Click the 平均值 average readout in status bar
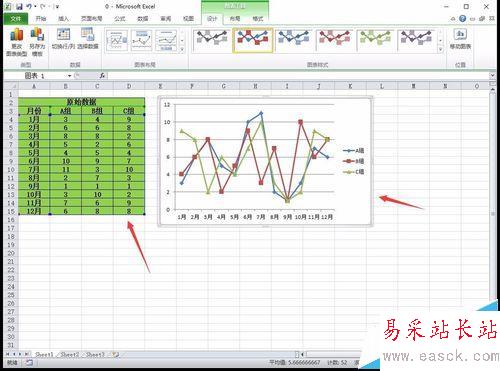 tap(295, 362)
